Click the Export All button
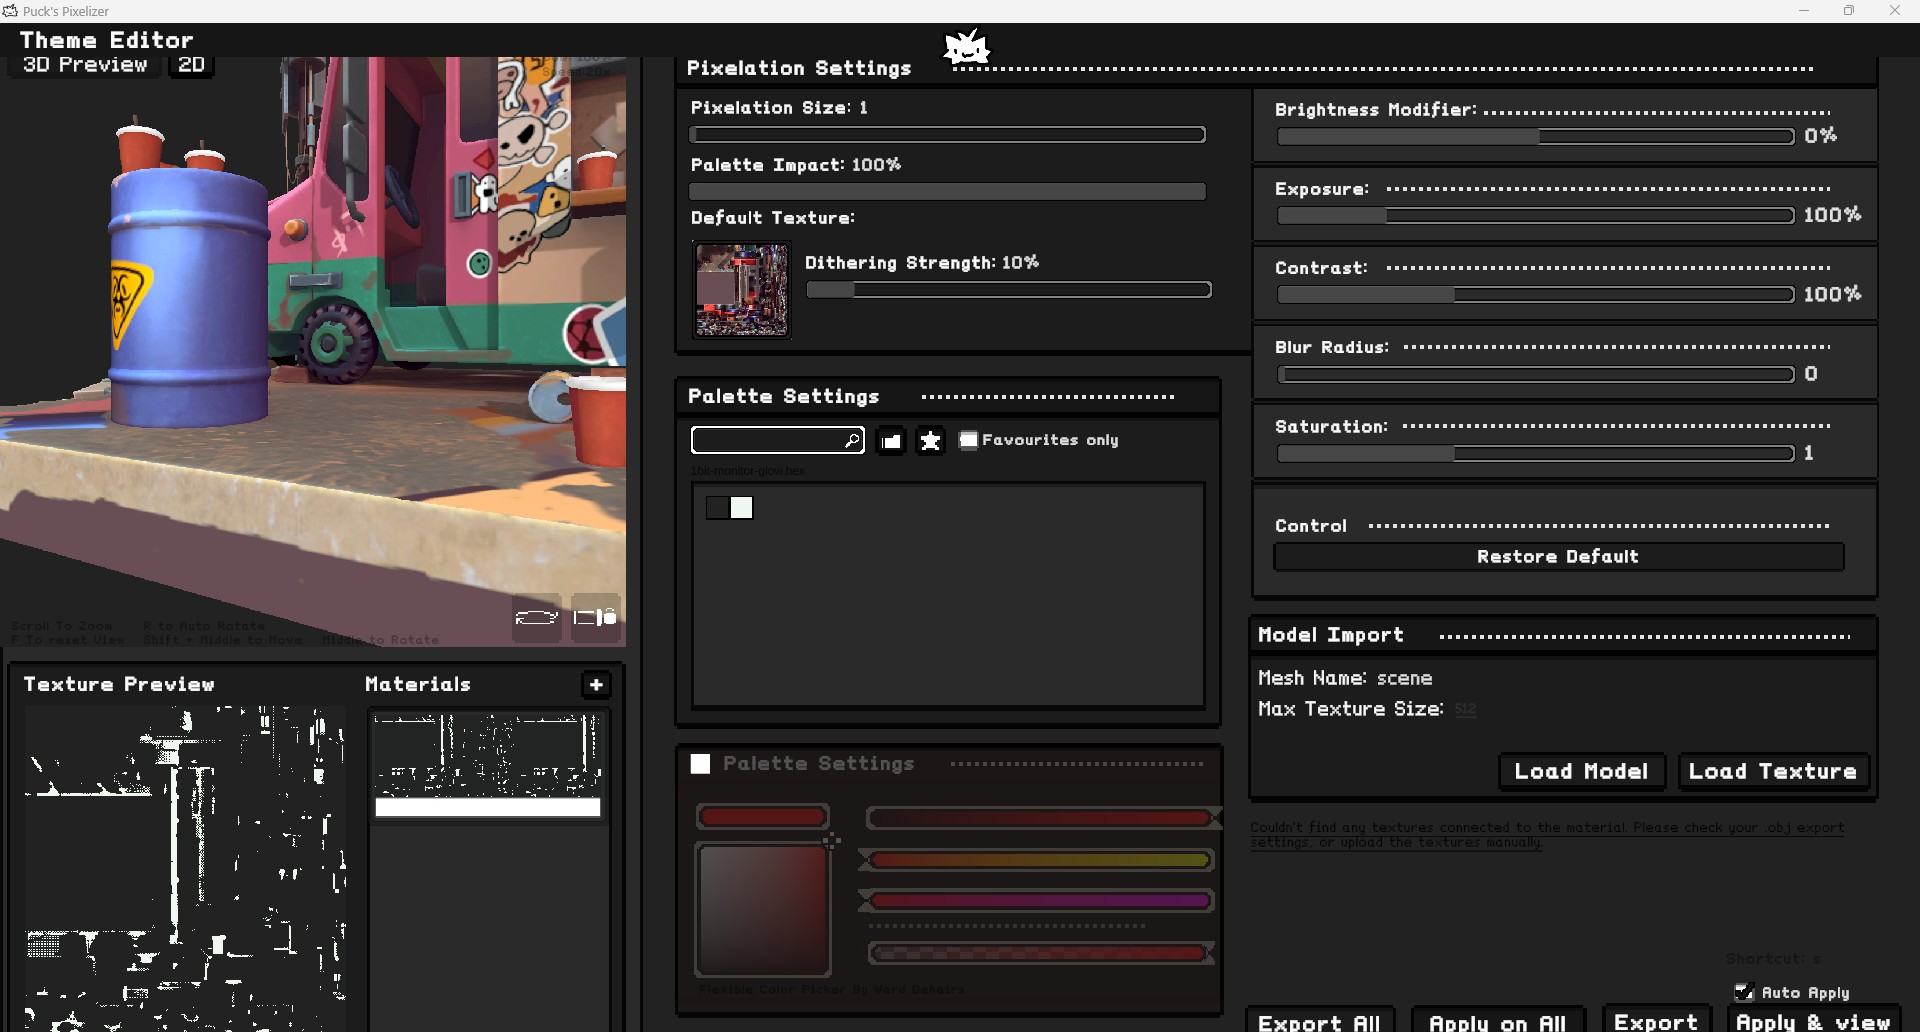This screenshot has width=1920, height=1032. [x=1319, y=1021]
